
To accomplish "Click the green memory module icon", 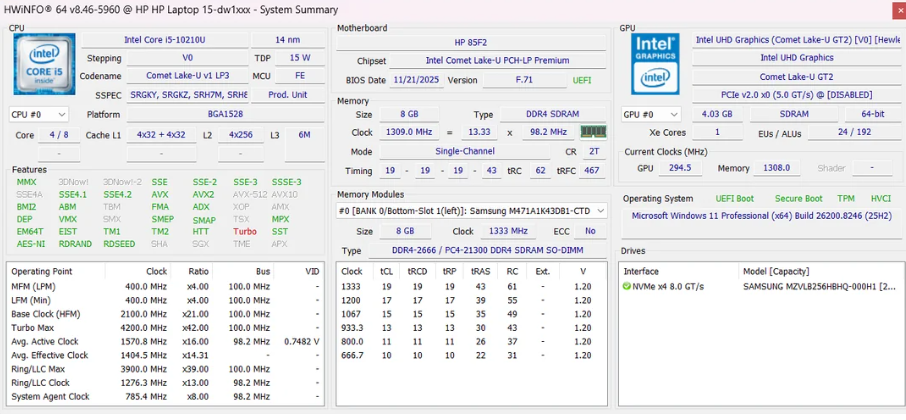I will tap(594, 132).
